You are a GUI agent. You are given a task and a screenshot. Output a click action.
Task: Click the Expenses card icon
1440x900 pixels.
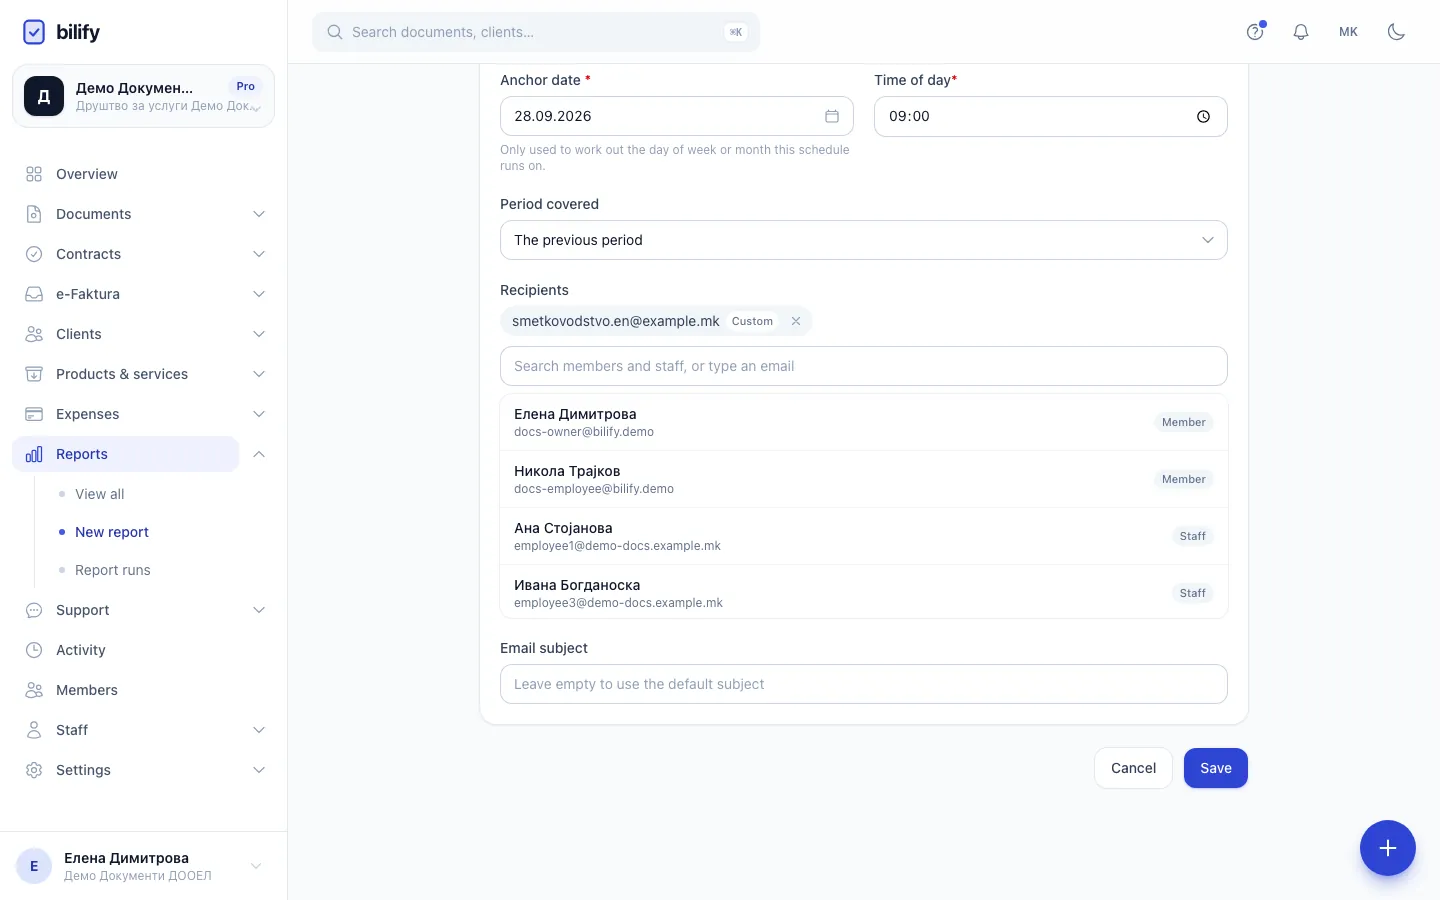tap(34, 414)
